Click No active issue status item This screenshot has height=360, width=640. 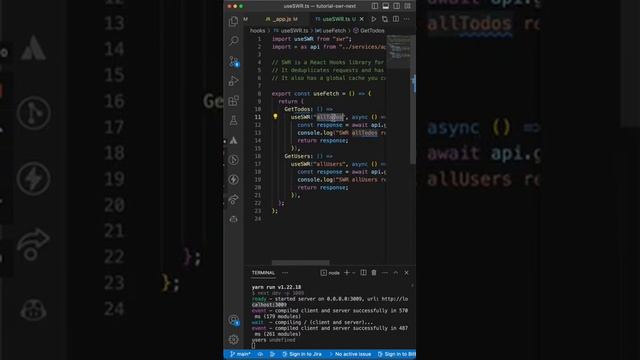coord(351,354)
